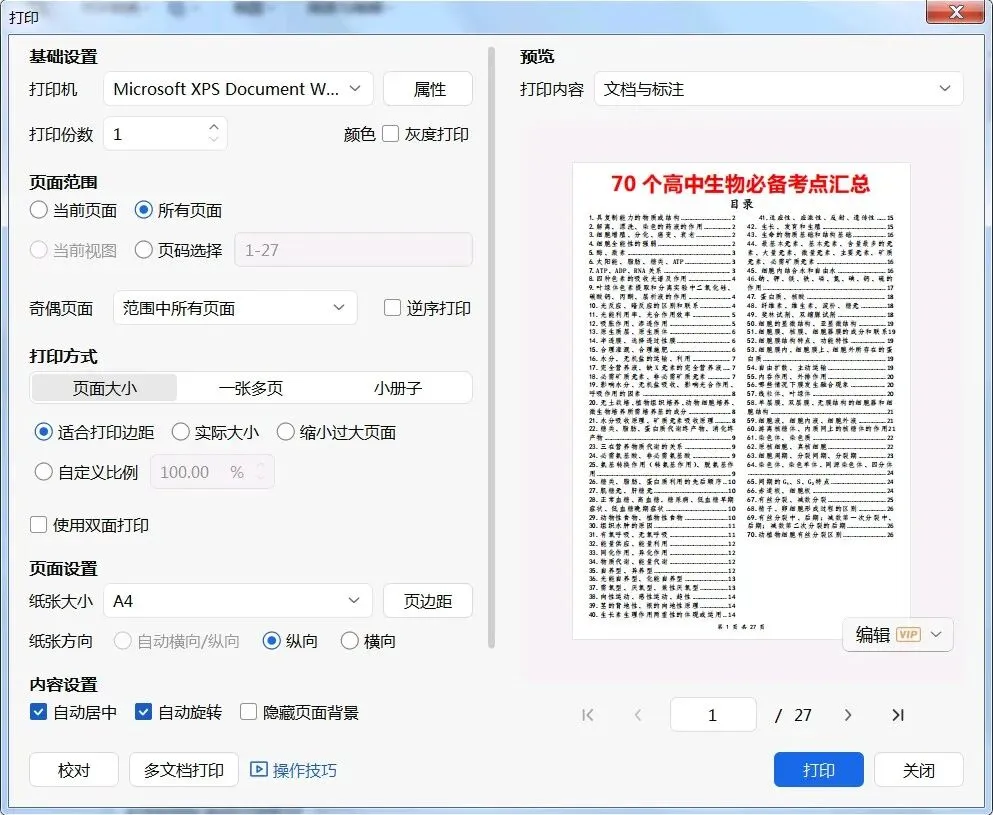Switch to 一张多页 tab
The image size is (993, 815).
tap(251, 388)
